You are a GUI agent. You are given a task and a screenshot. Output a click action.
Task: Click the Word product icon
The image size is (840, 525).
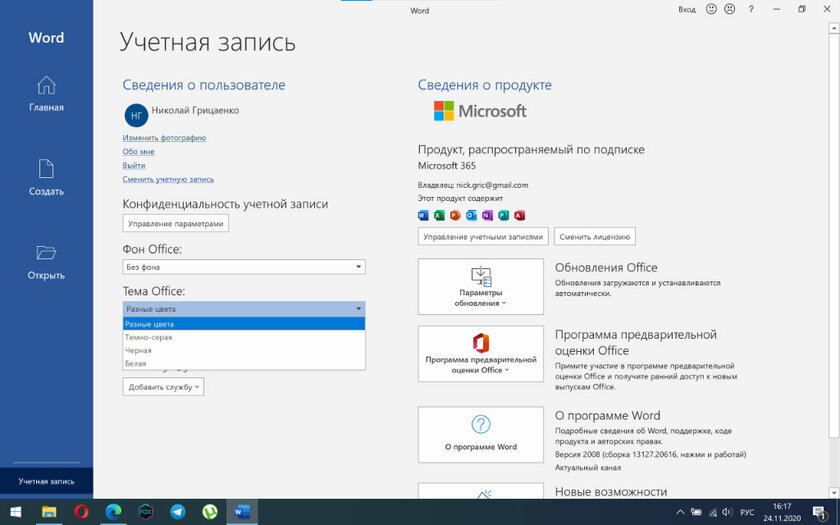click(423, 215)
